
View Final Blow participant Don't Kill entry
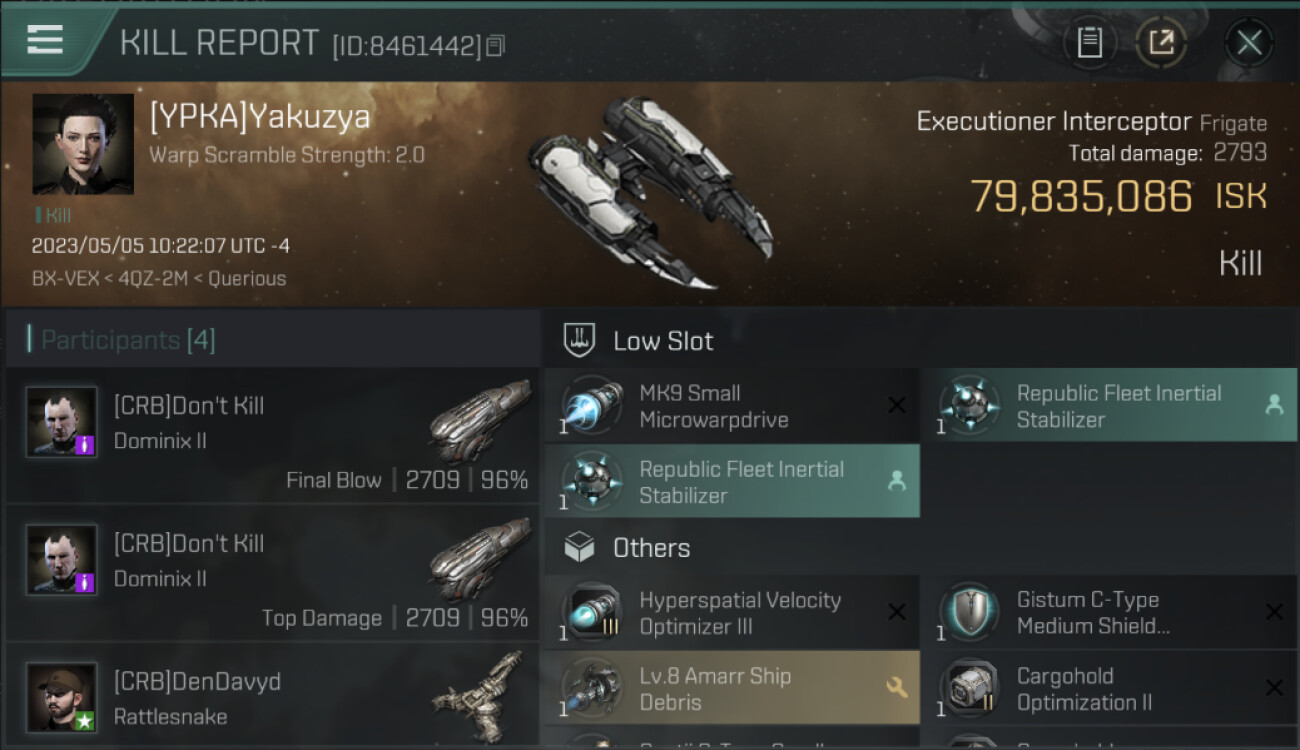[272, 436]
